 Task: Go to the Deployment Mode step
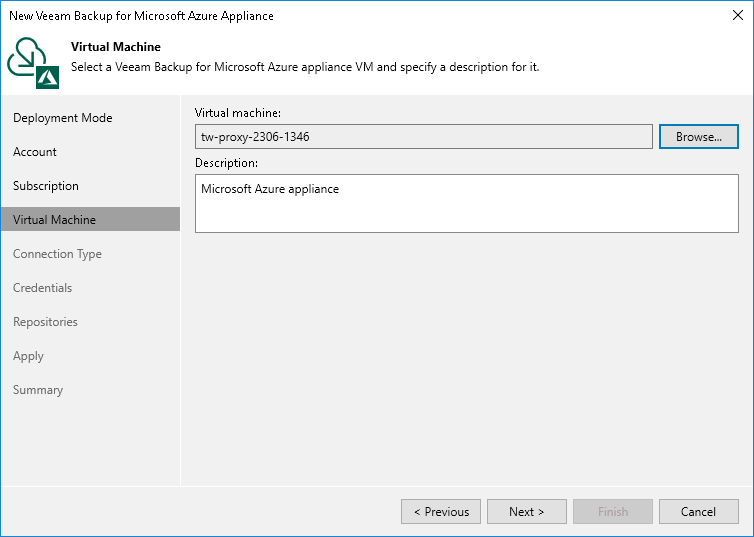pyautogui.click(x=62, y=118)
